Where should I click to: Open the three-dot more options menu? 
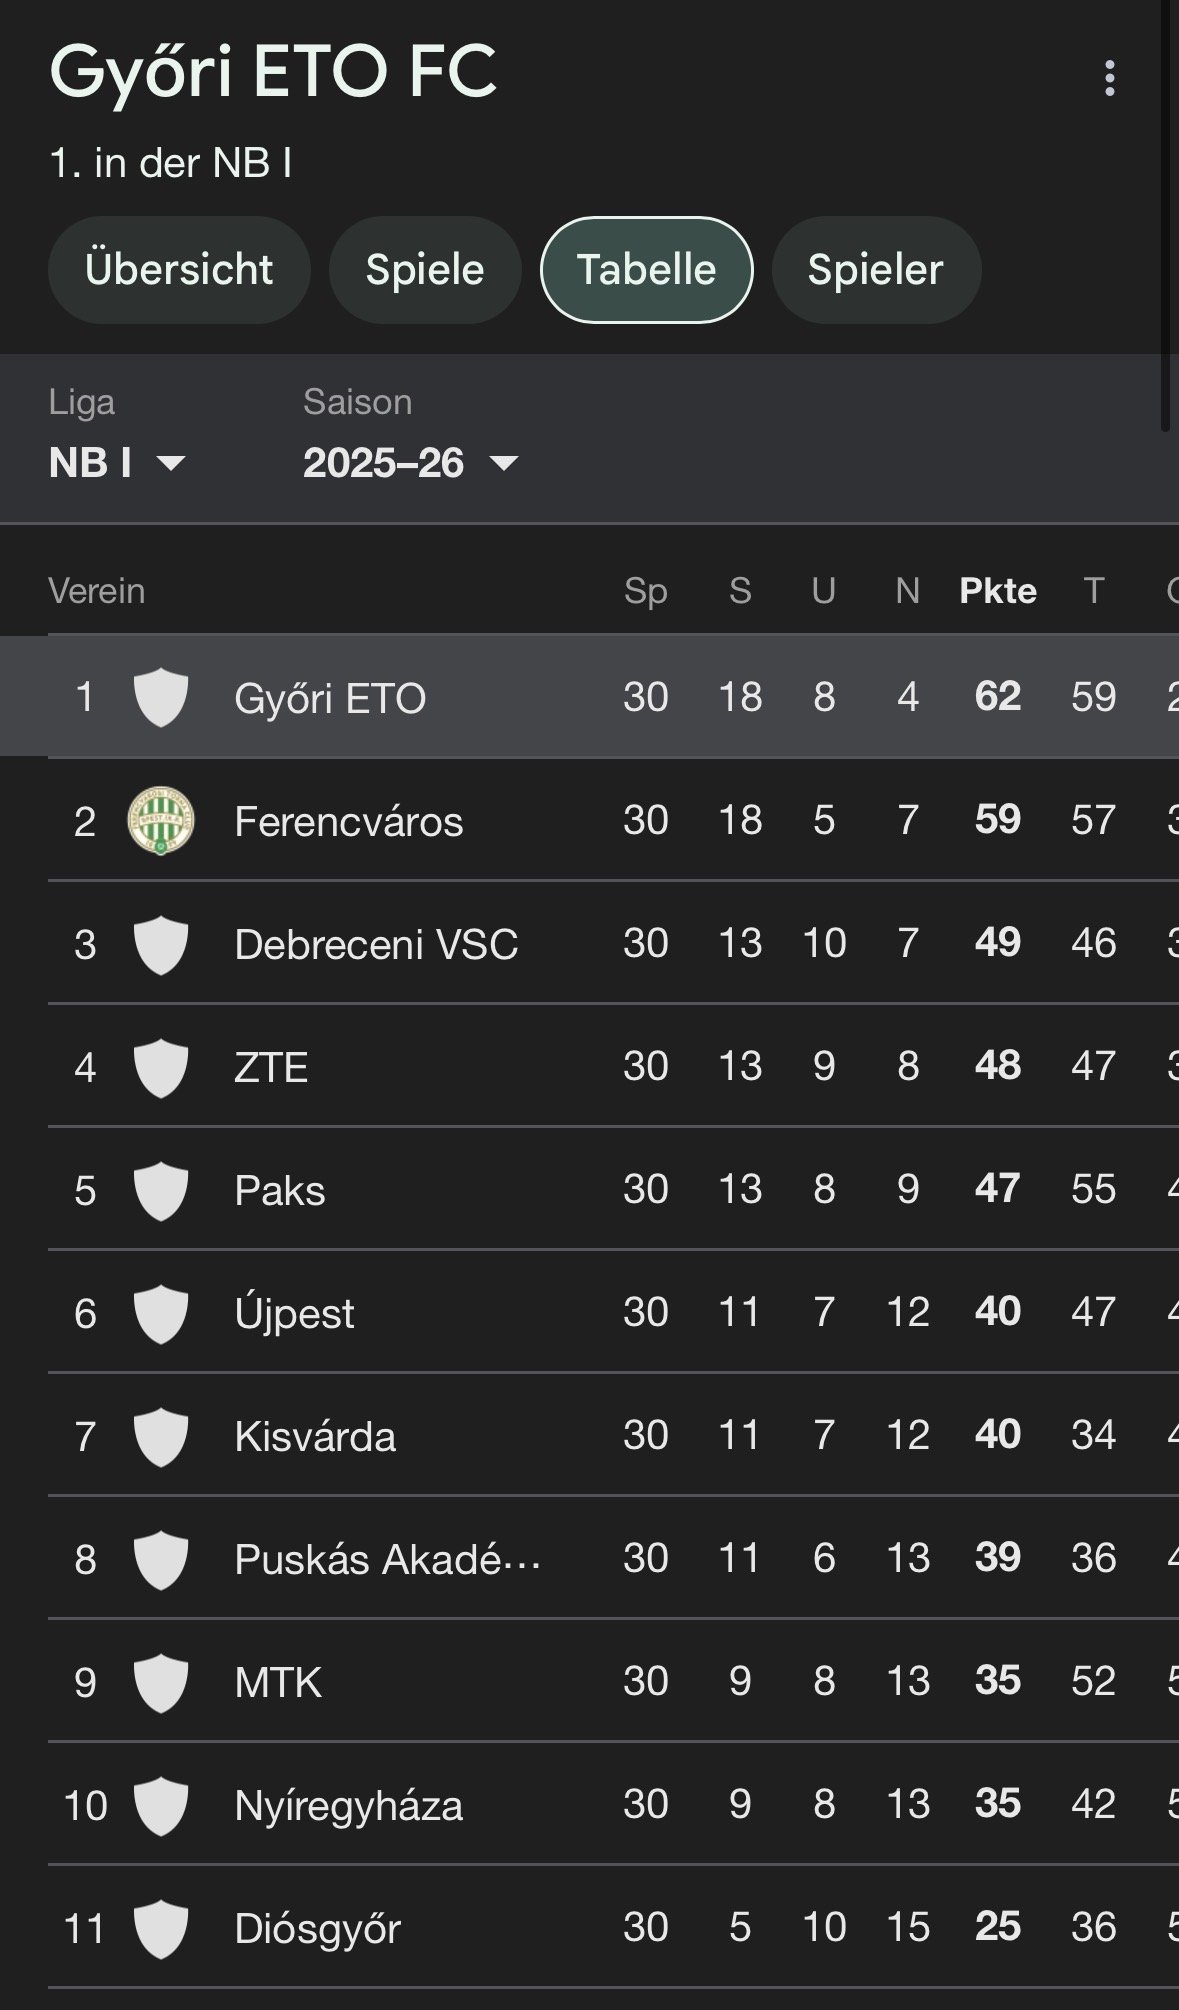tap(1109, 78)
